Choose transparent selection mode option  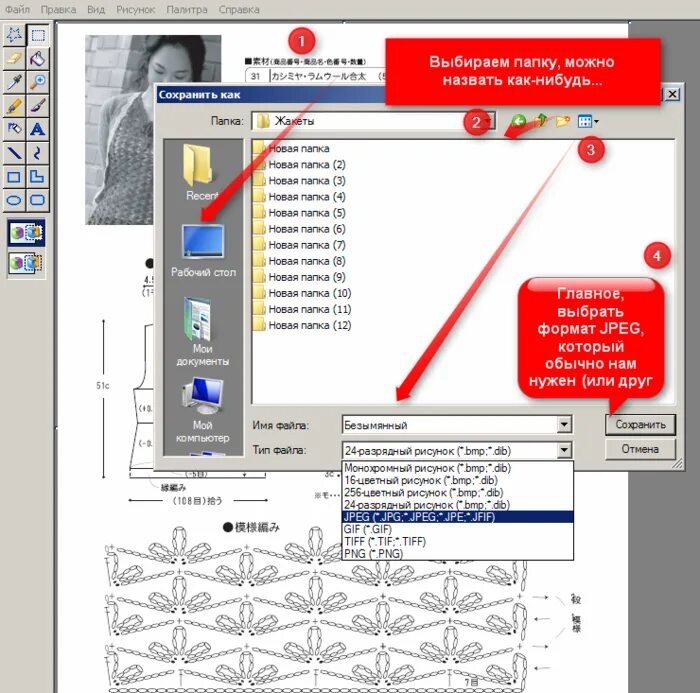click(x=26, y=263)
